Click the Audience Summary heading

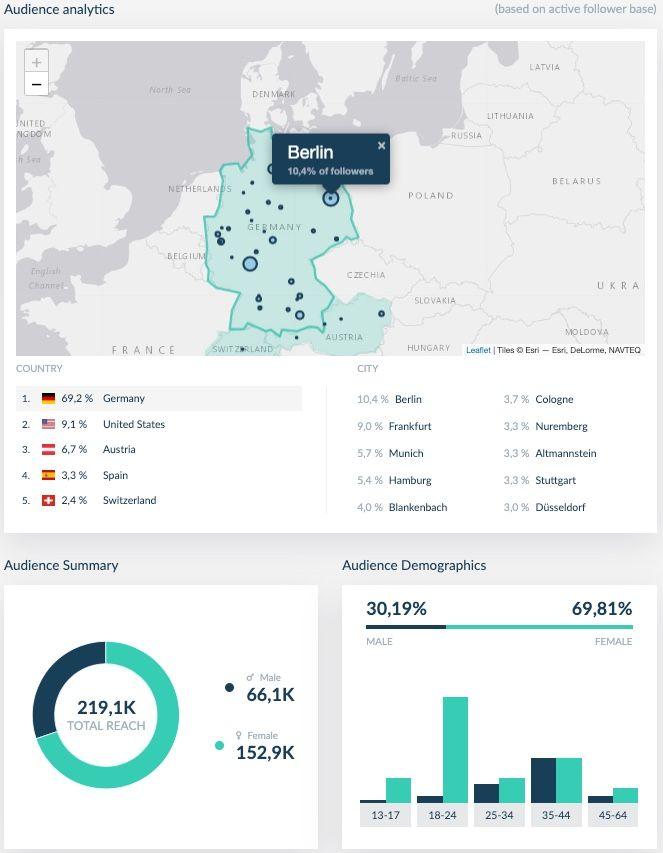[61, 565]
